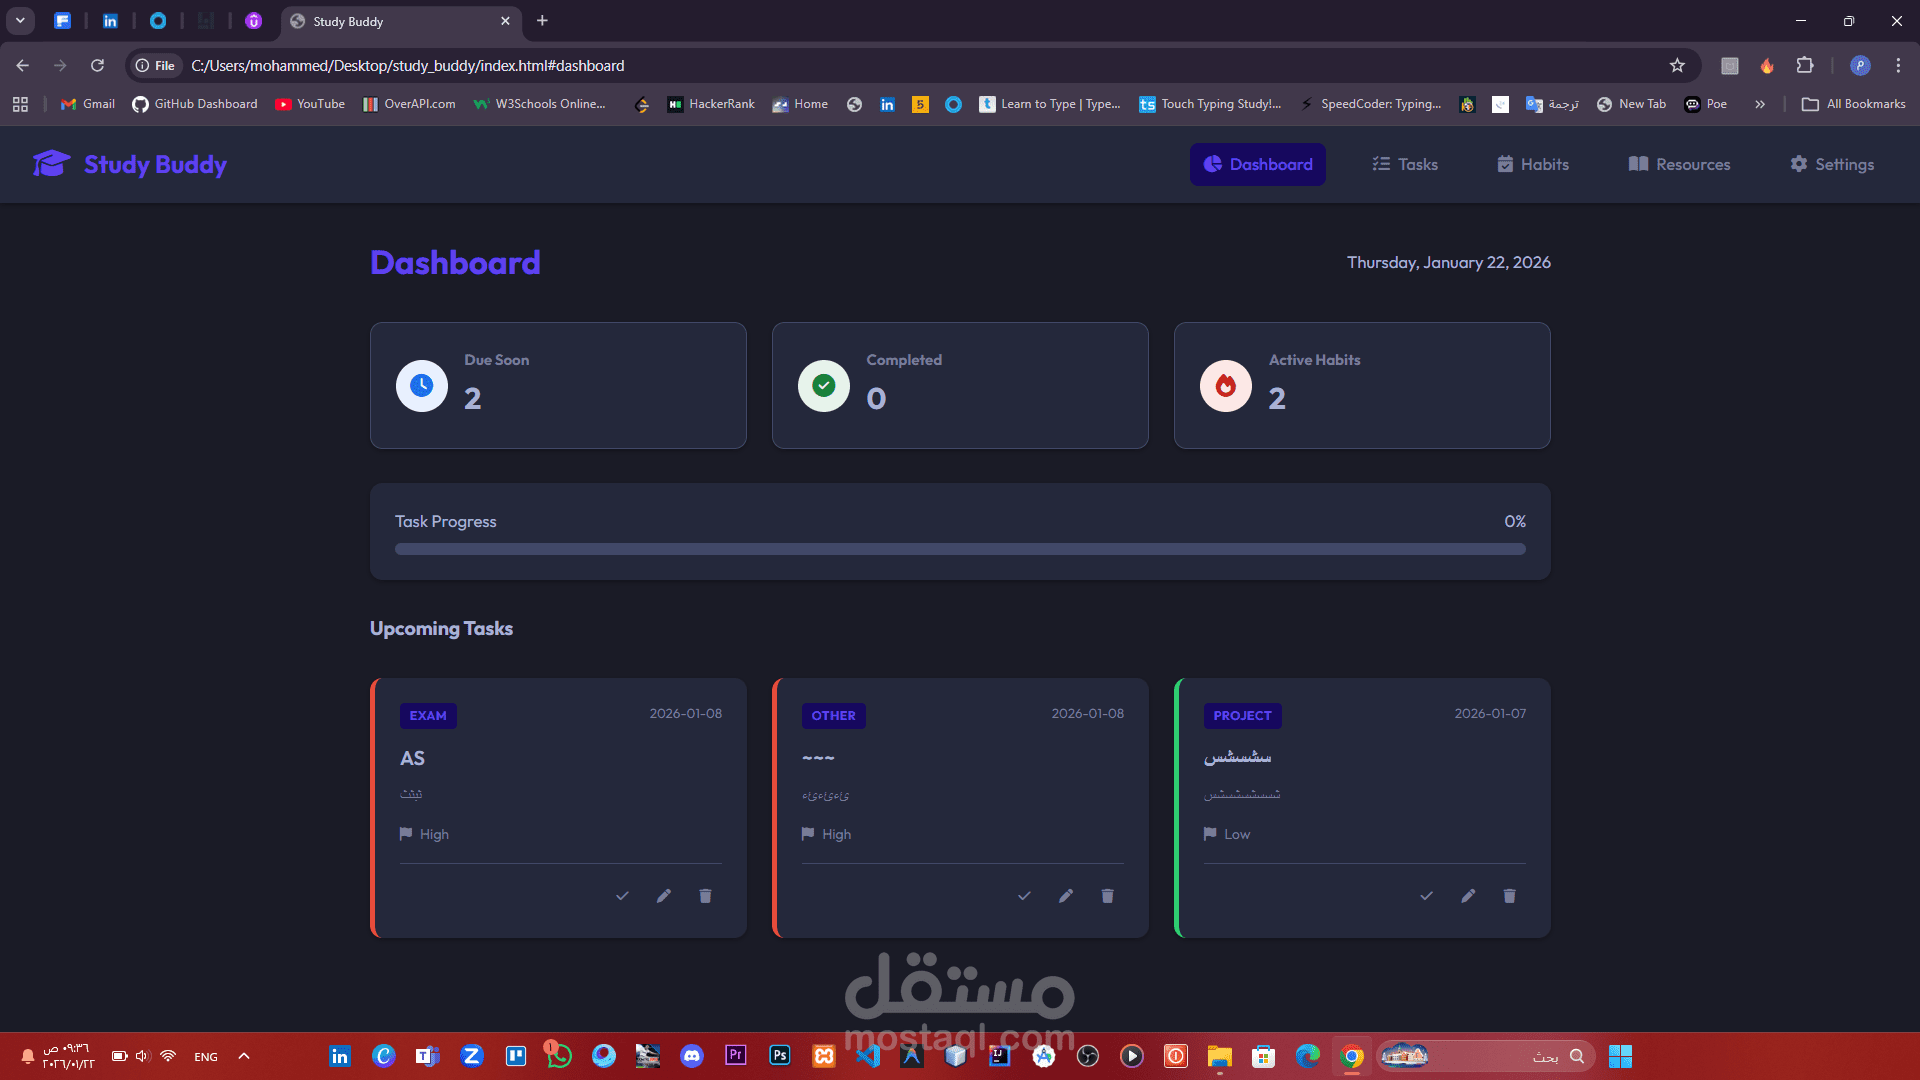Switch to the Habits tab
1920x1080 pixels.
pos(1533,164)
